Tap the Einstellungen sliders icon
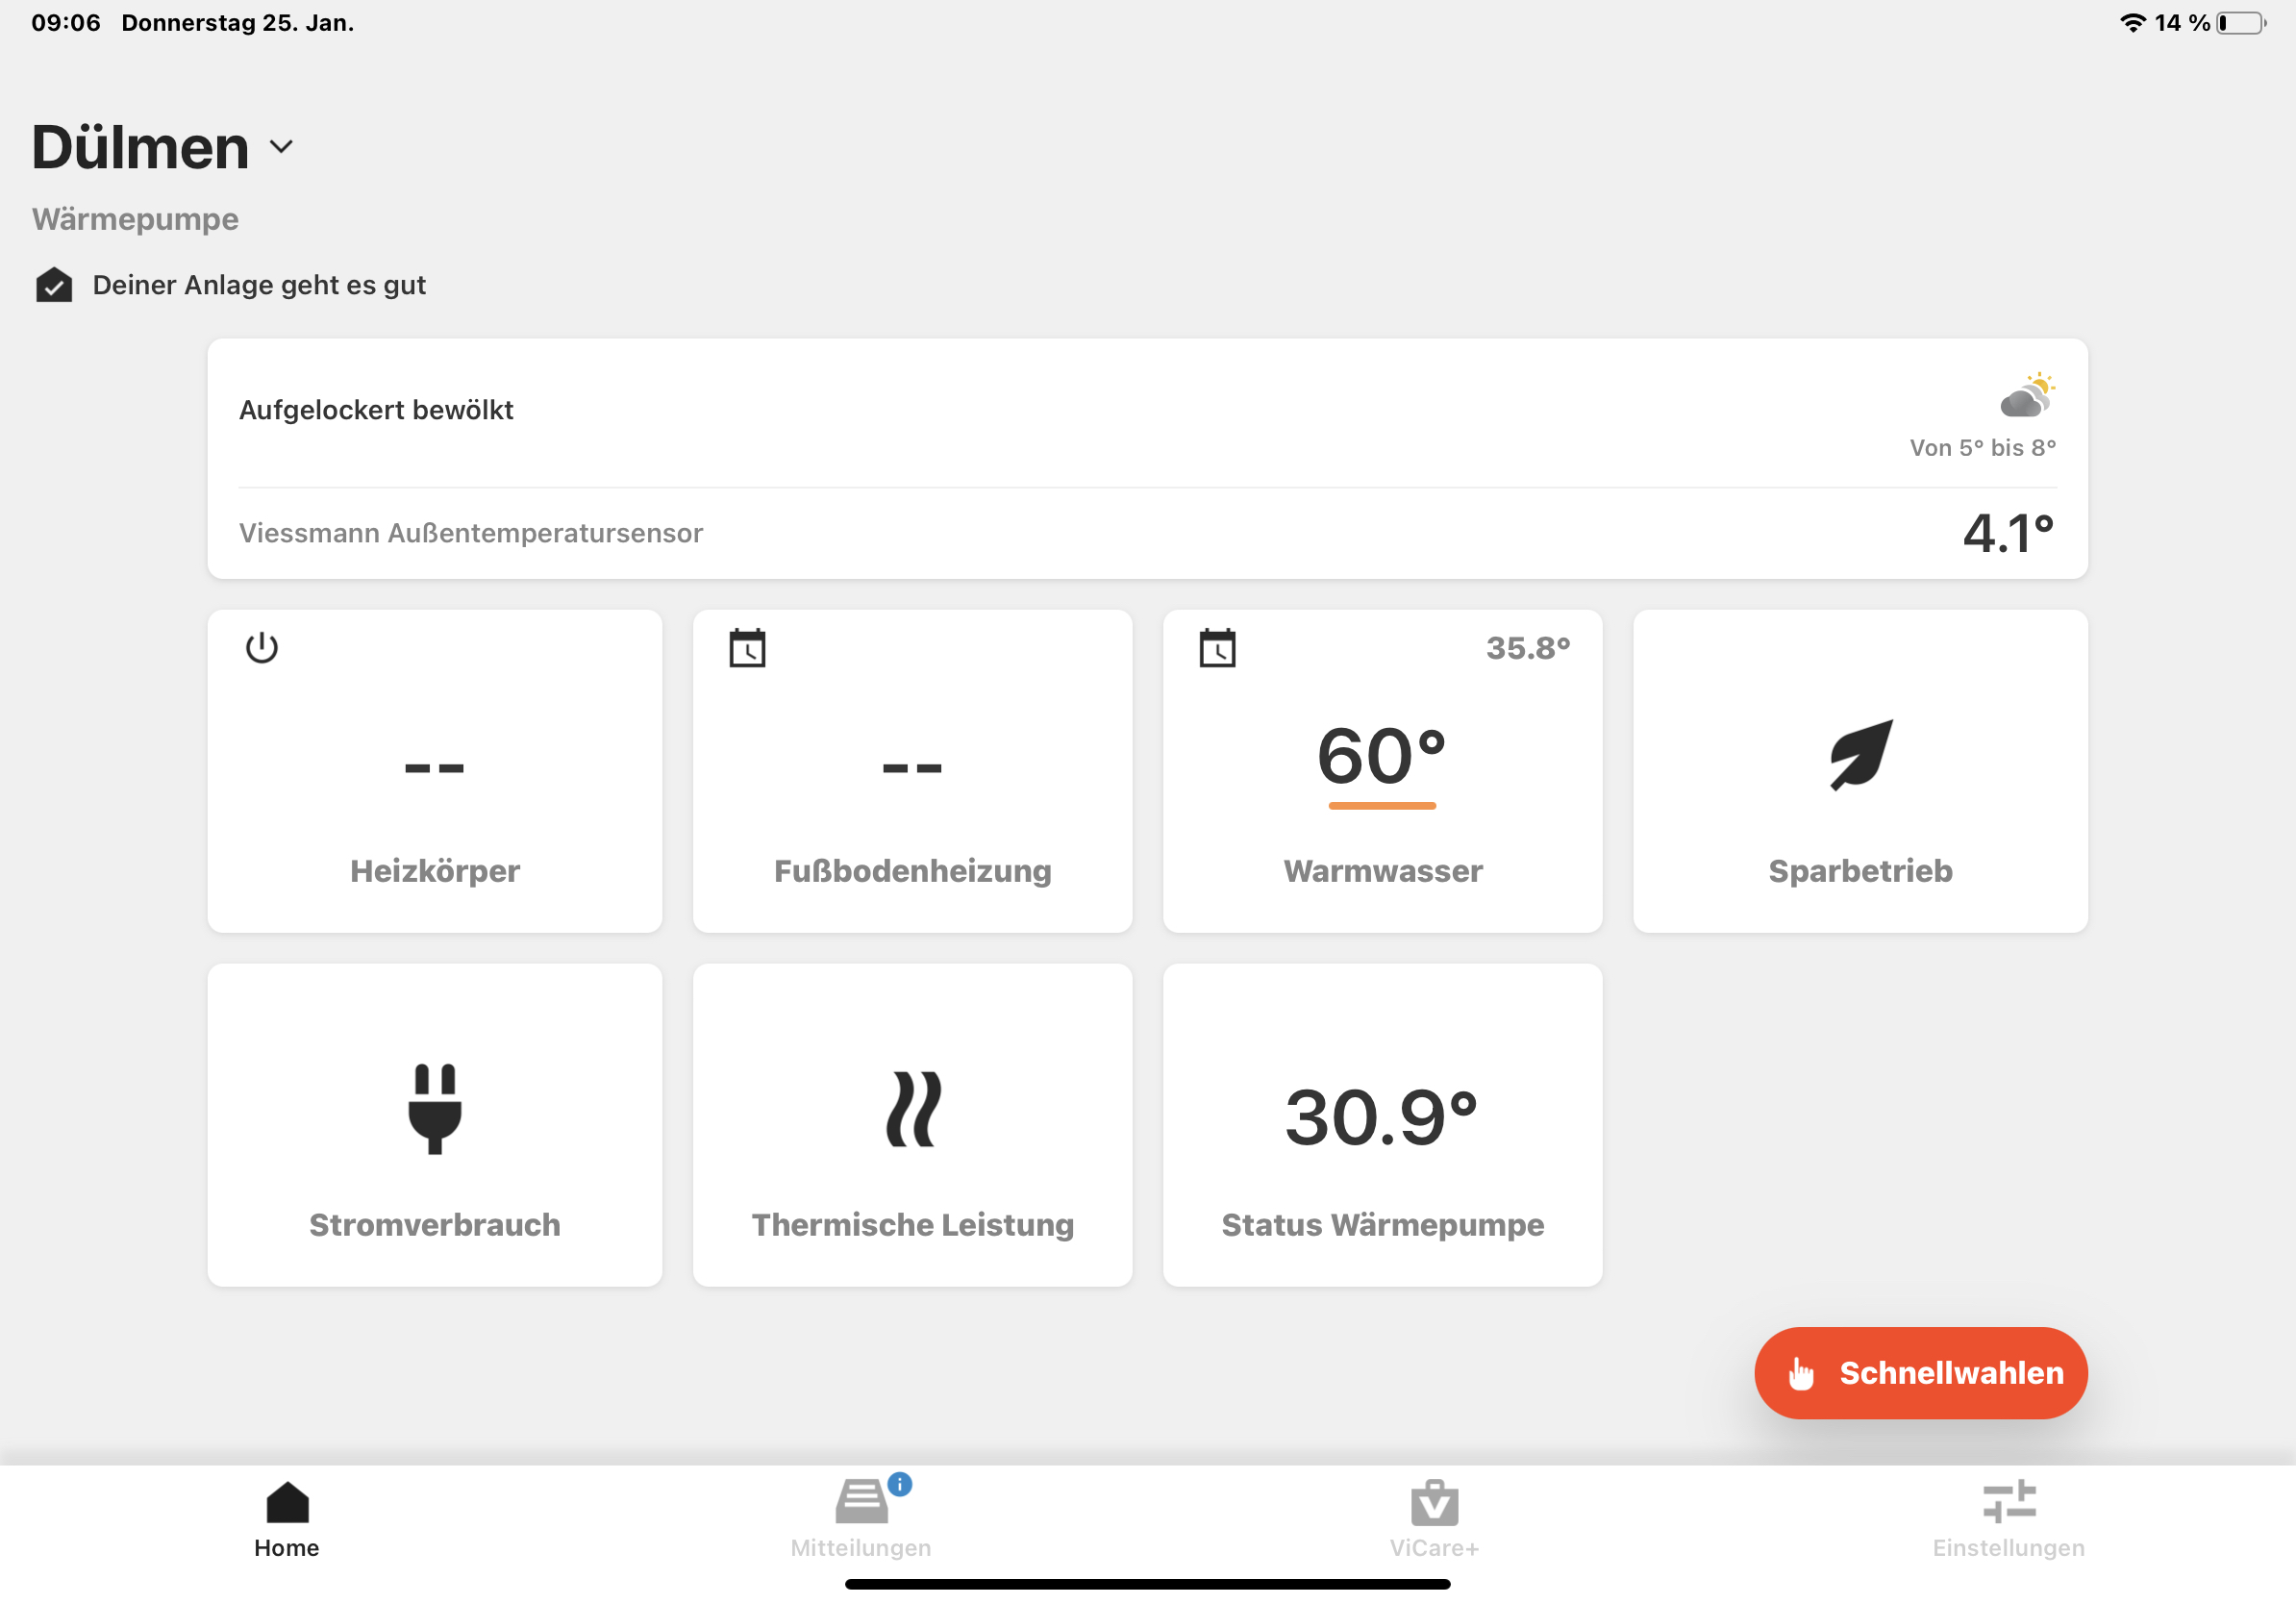The image size is (2296, 1604). 2009,1502
